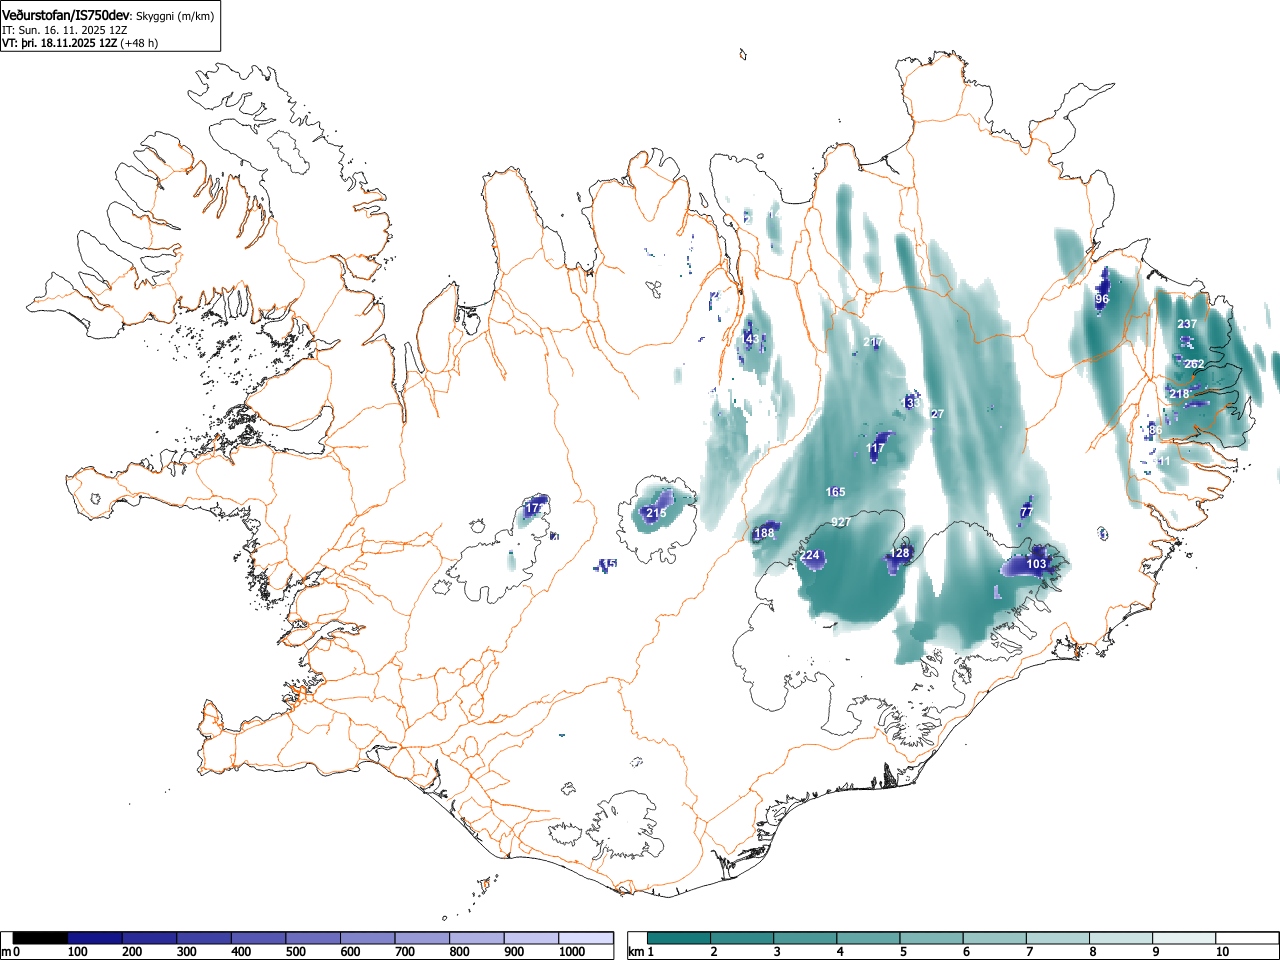Image resolution: width=1280 pixels, height=960 pixels.
Task: Click the '500' tick label in the meter legend
Action: [x=295, y=952]
